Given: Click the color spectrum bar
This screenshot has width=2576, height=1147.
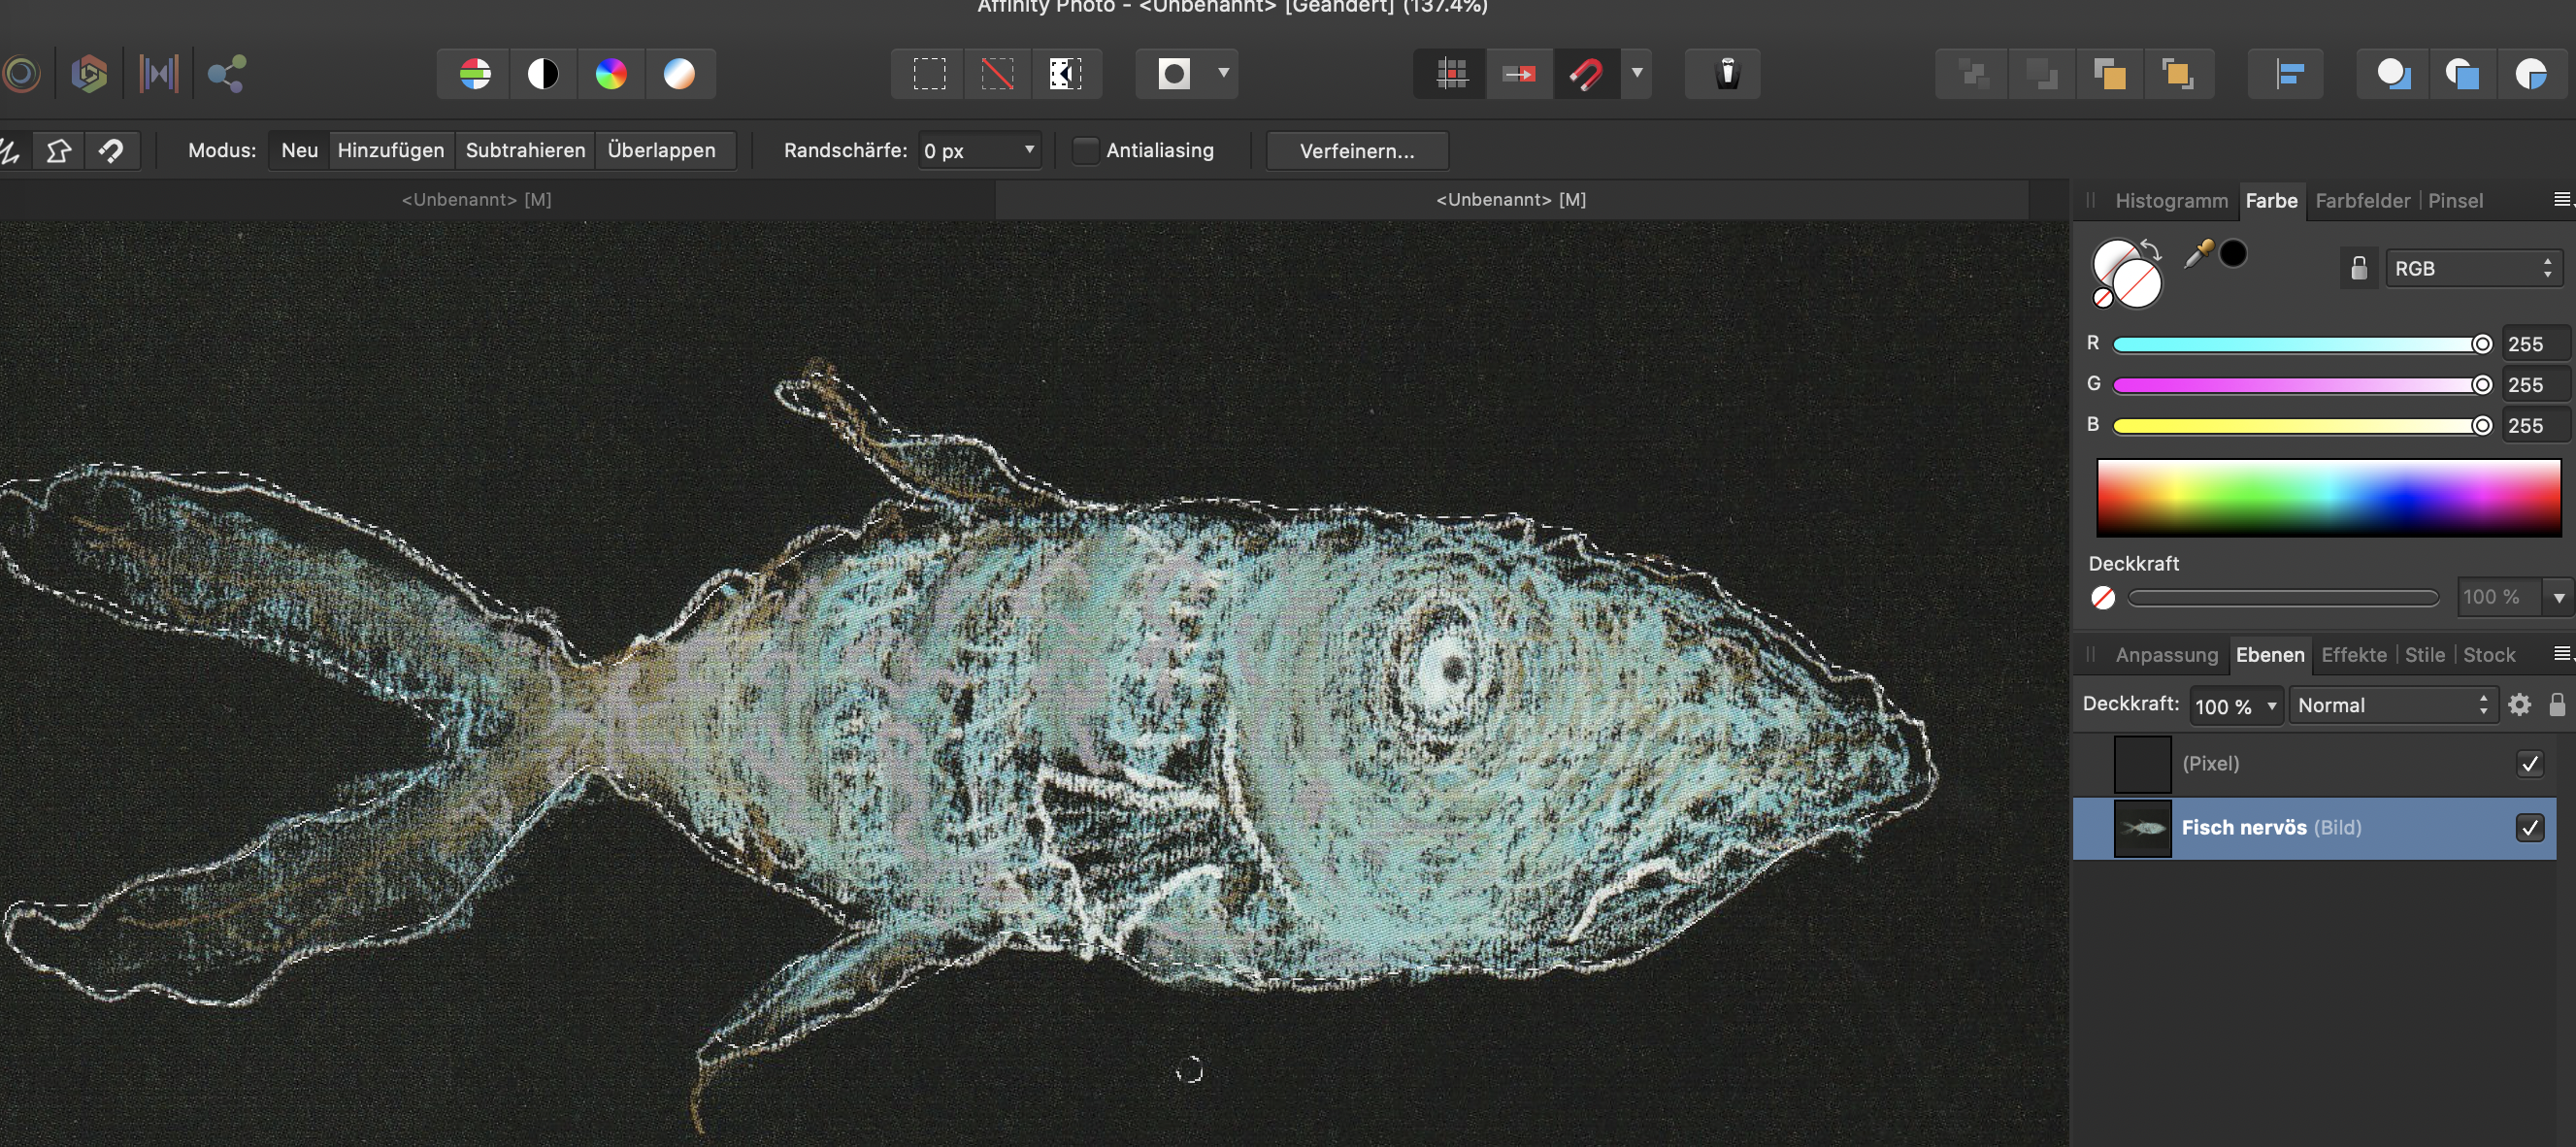Looking at the screenshot, I should pos(2328,497).
